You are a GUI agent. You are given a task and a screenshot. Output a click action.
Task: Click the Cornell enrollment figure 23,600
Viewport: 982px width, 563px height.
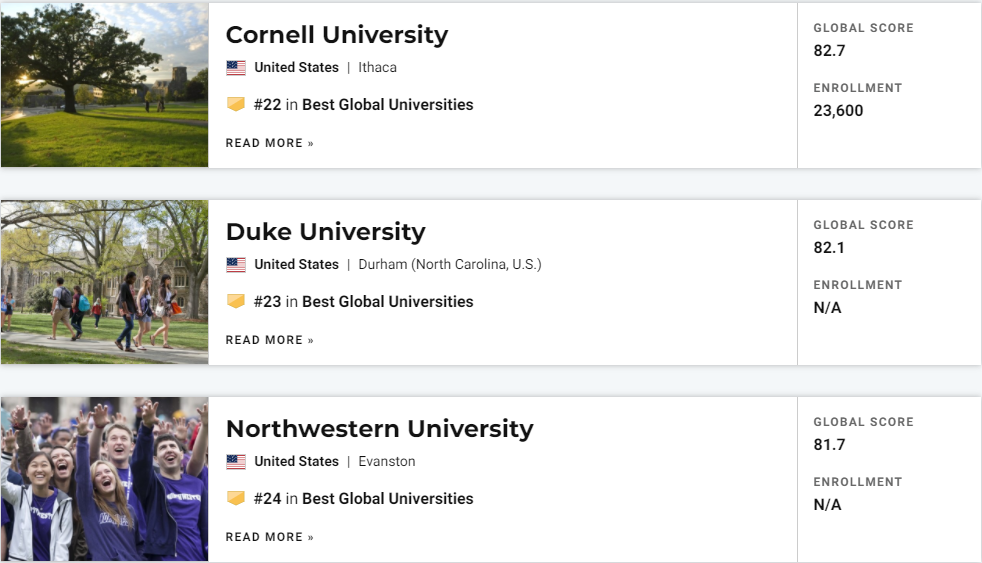pyautogui.click(x=838, y=111)
